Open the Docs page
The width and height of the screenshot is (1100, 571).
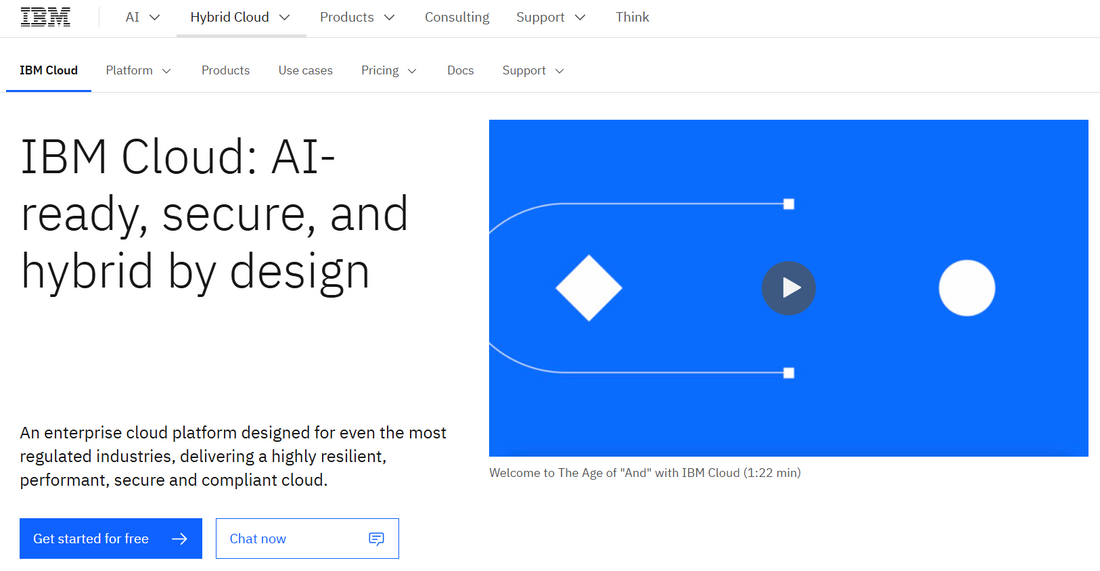[x=460, y=71]
